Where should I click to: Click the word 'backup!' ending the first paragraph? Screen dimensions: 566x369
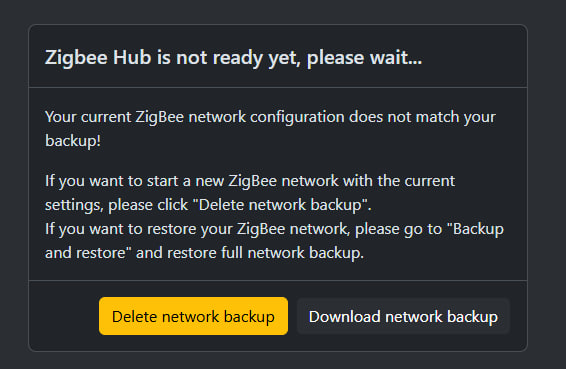click(x=73, y=141)
